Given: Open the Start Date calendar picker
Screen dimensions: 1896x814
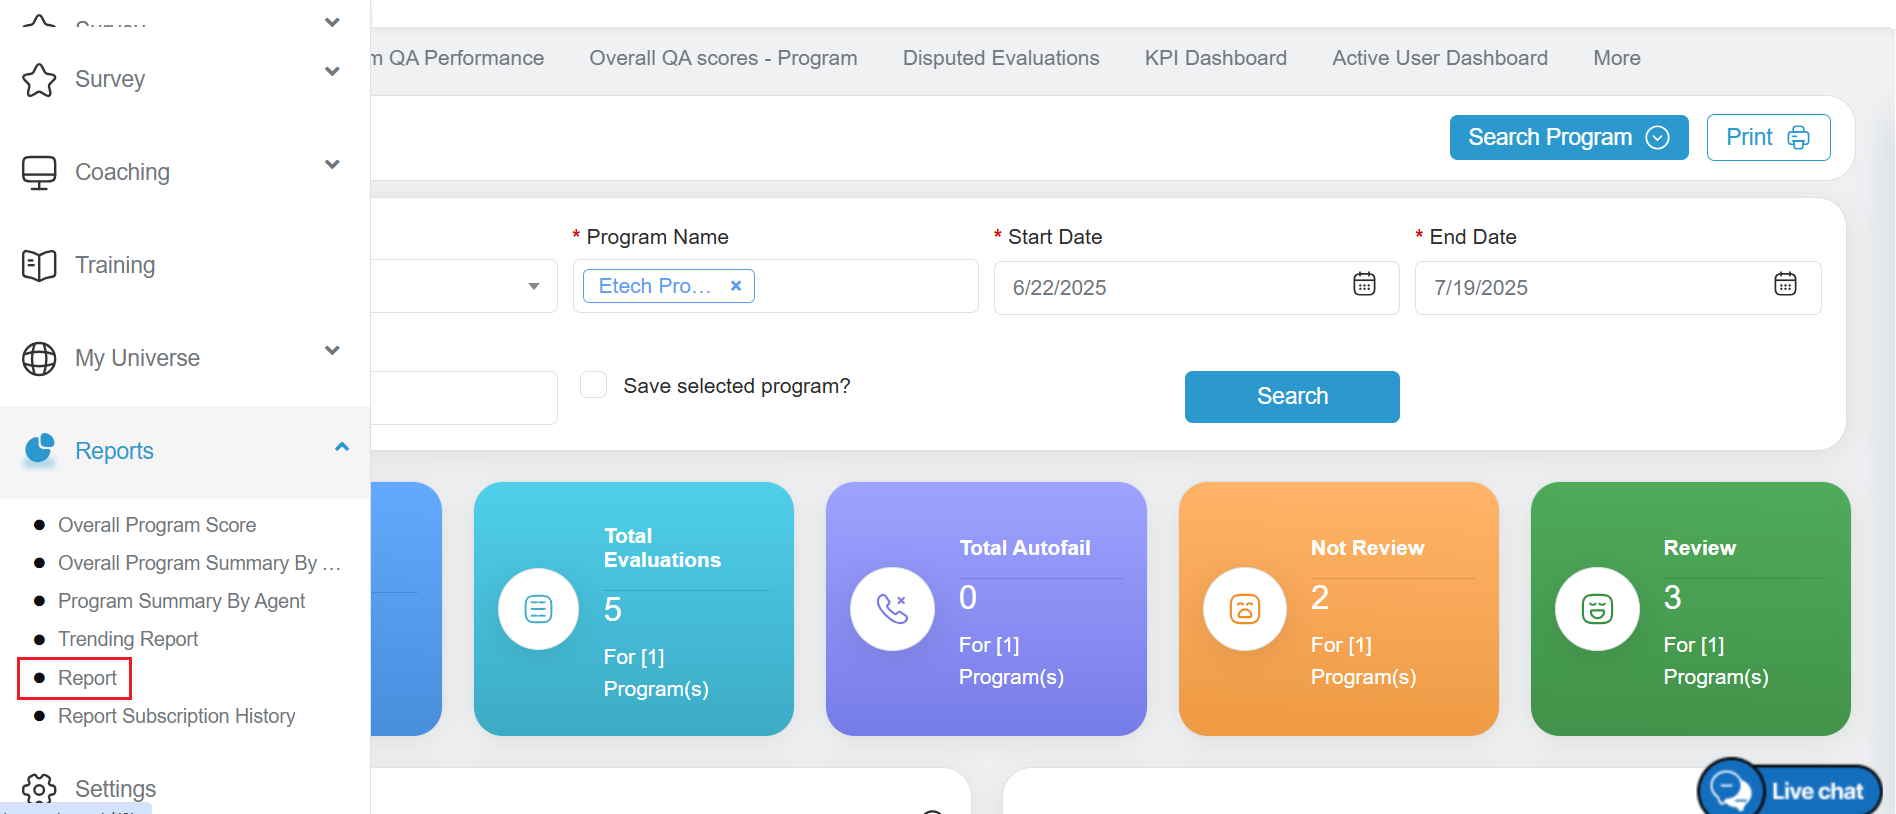Looking at the screenshot, I should [x=1364, y=284].
